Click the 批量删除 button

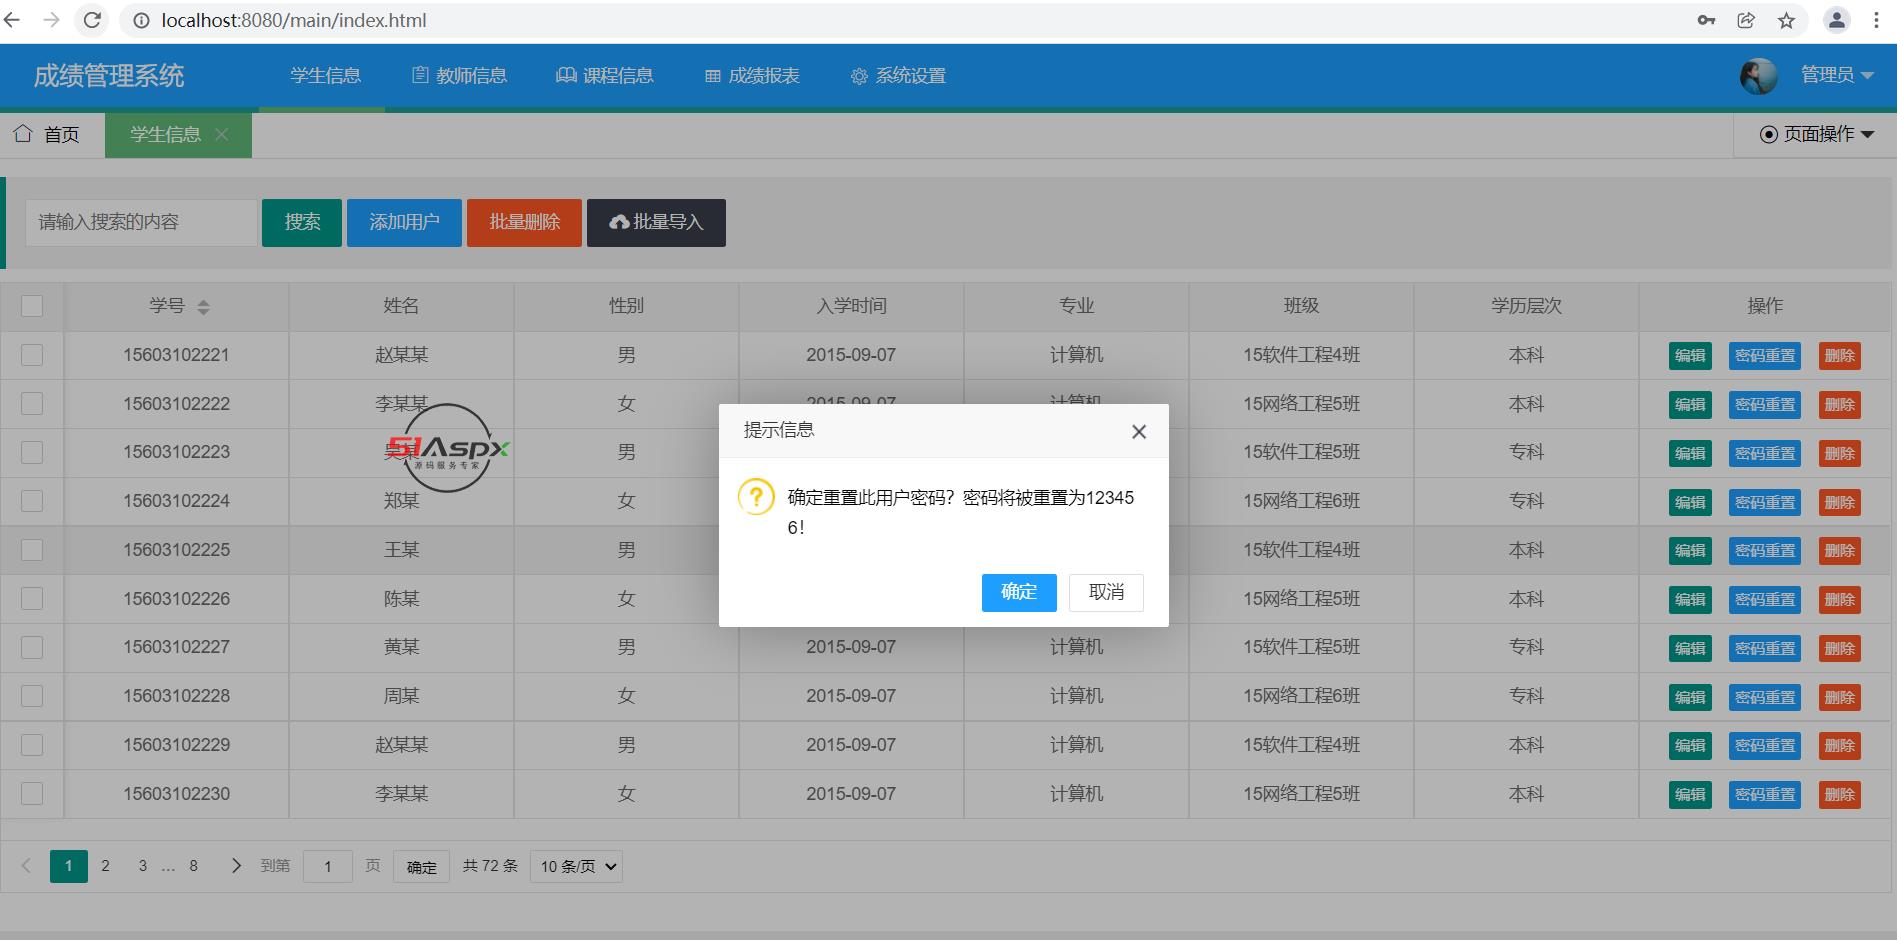click(524, 222)
